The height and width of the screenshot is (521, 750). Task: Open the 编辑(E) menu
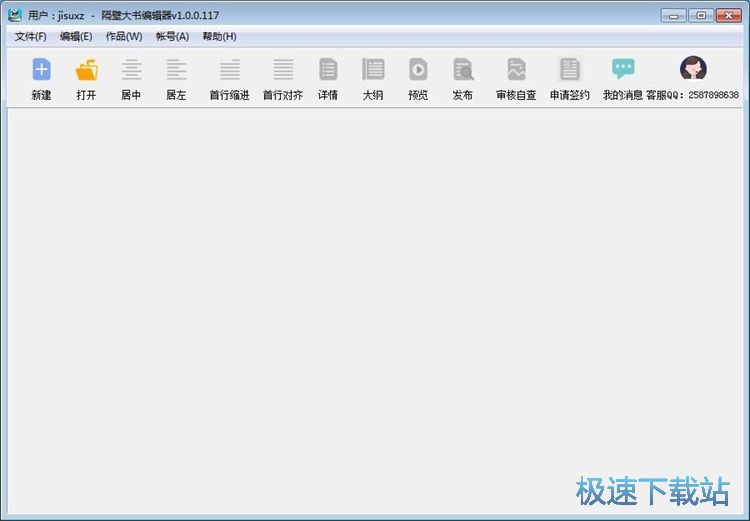(x=76, y=36)
